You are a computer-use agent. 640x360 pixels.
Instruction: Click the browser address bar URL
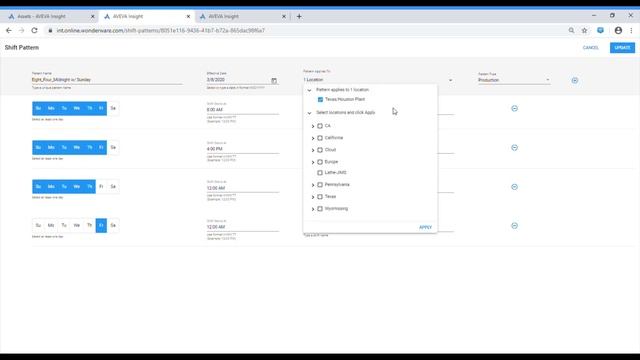(x=161, y=31)
